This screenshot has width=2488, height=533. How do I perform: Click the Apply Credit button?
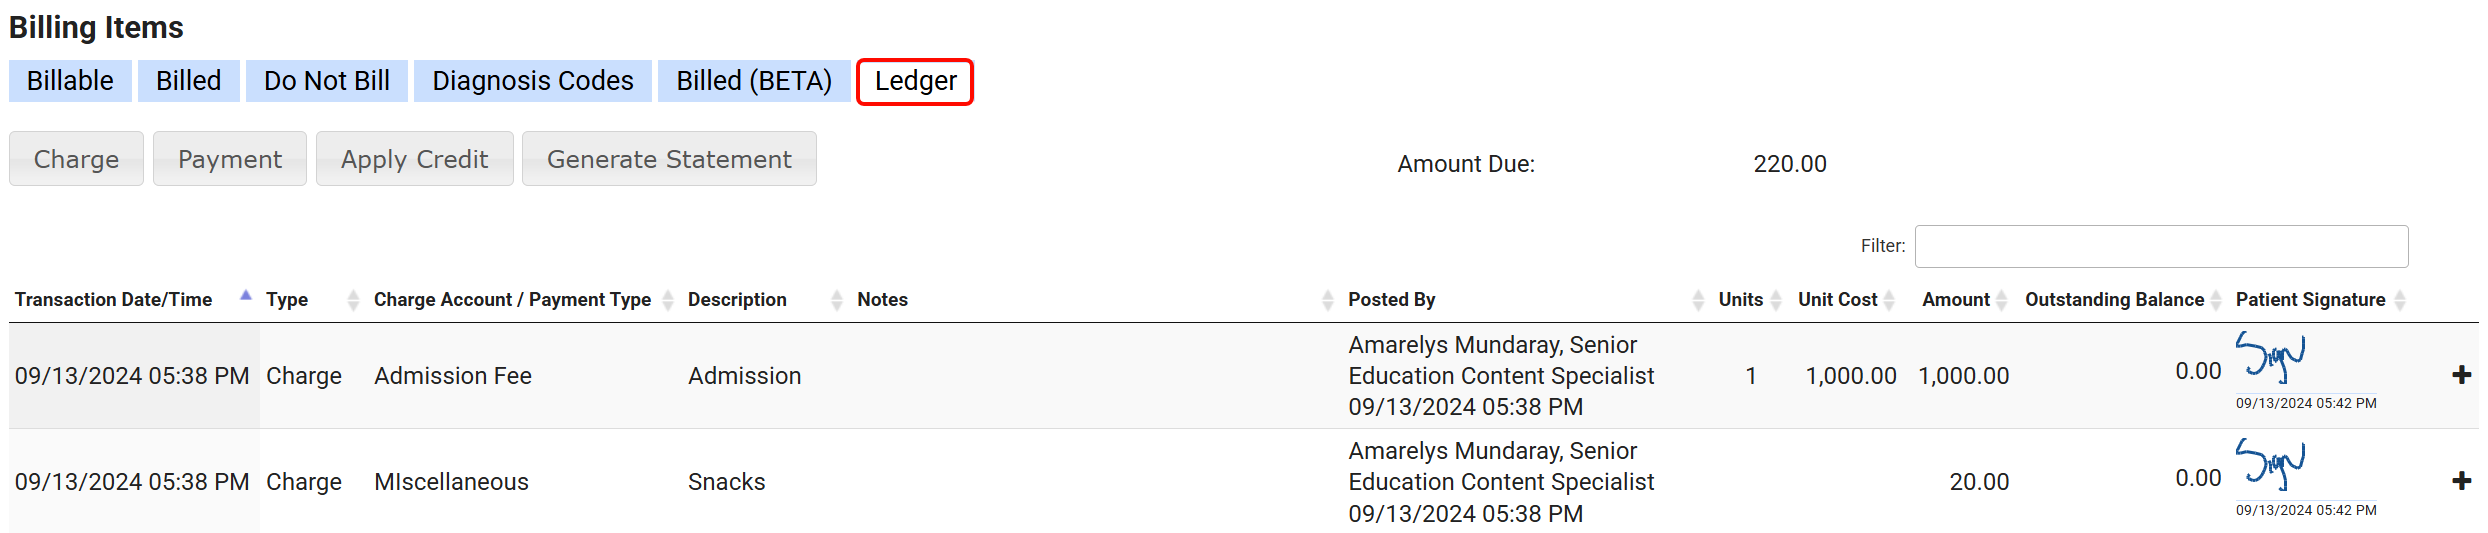tap(414, 159)
